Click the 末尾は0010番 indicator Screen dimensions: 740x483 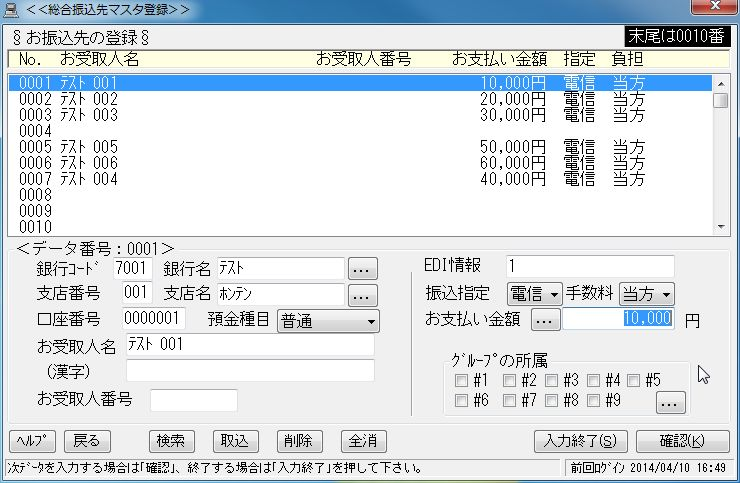[677, 36]
